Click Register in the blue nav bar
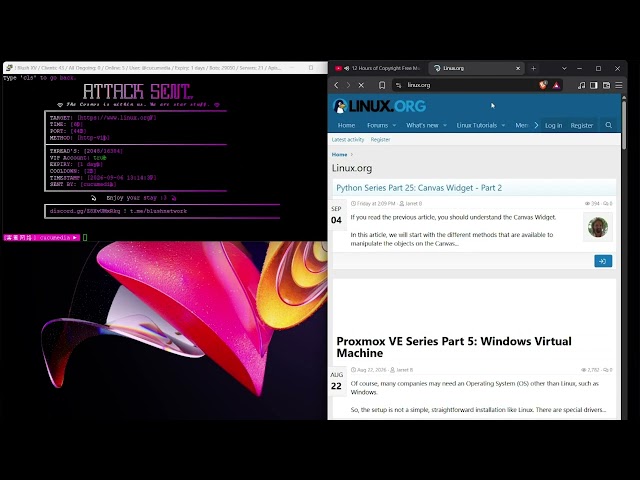The width and height of the screenshot is (640, 480). (x=582, y=125)
